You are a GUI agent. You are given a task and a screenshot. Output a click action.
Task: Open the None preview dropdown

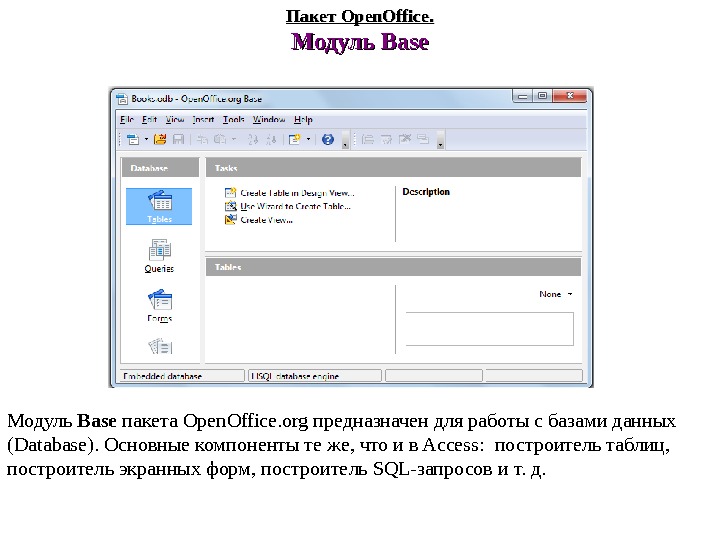point(556,294)
